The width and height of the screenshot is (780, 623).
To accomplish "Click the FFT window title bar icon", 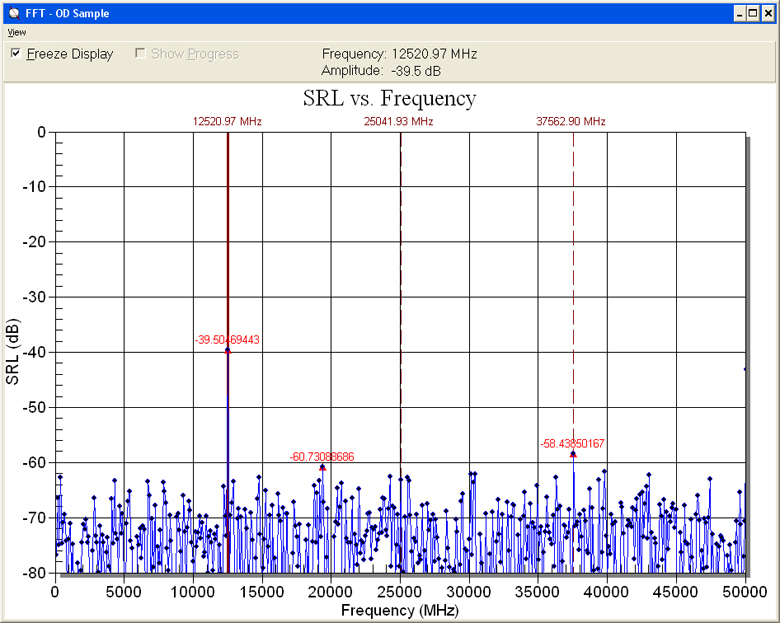I will [x=12, y=13].
